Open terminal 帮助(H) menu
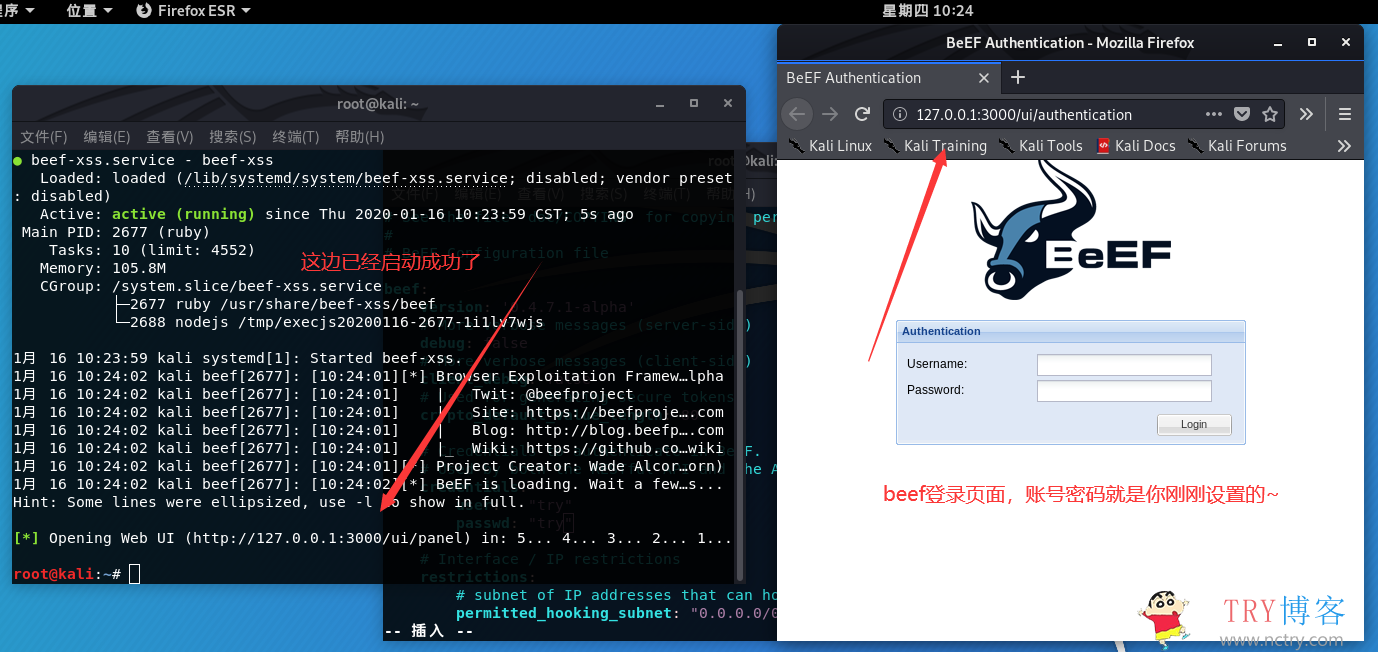This screenshot has width=1378, height=652. click(360, 137)
